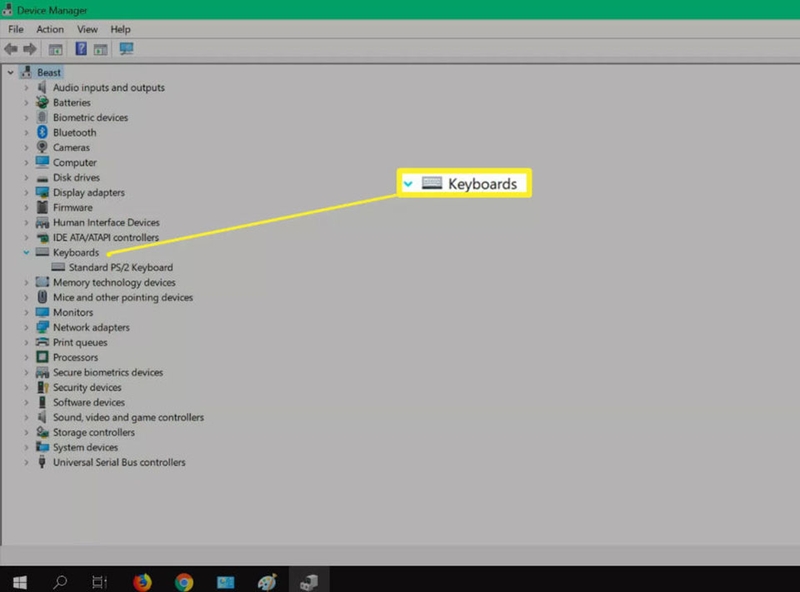
Task: Expand the Human Interface Devices category
Action: [x=26, y=222]
